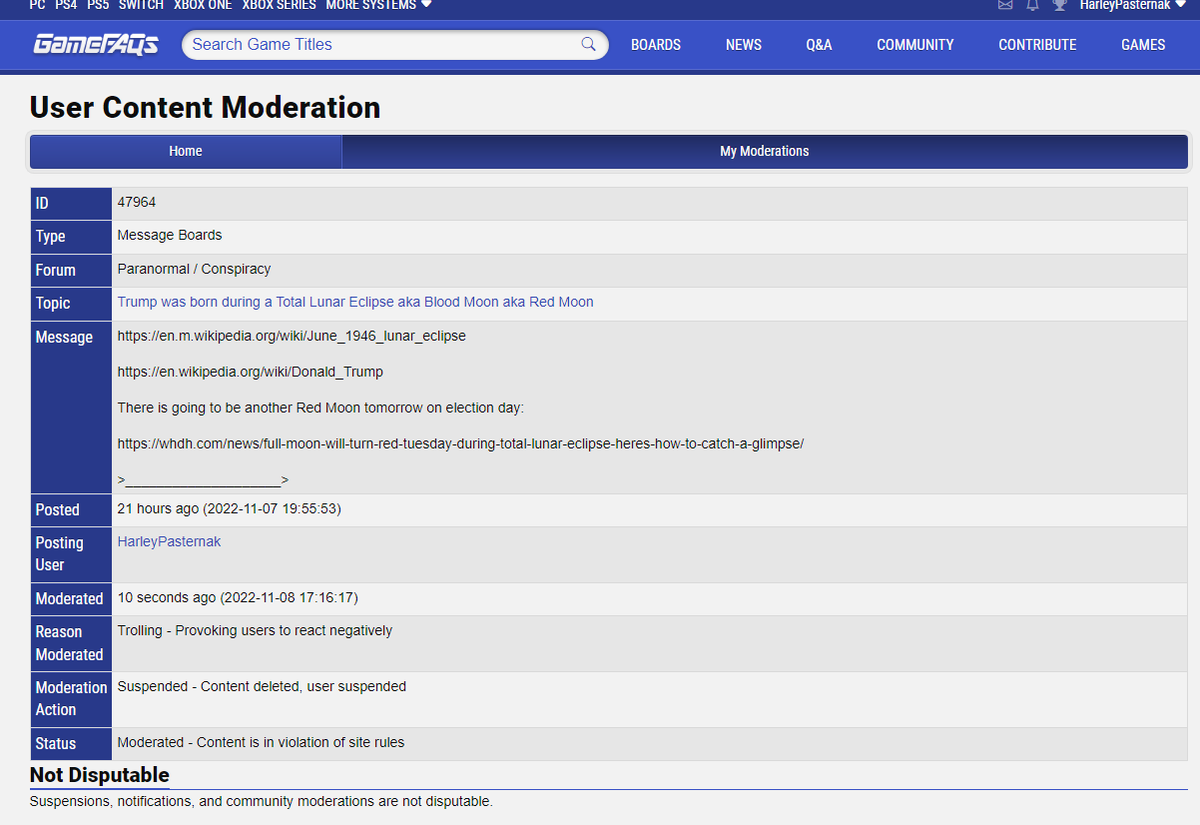Screen dimensions: 1200x825
Task: Open the CONTRIBUTE menu
Action: (1038, 45)
